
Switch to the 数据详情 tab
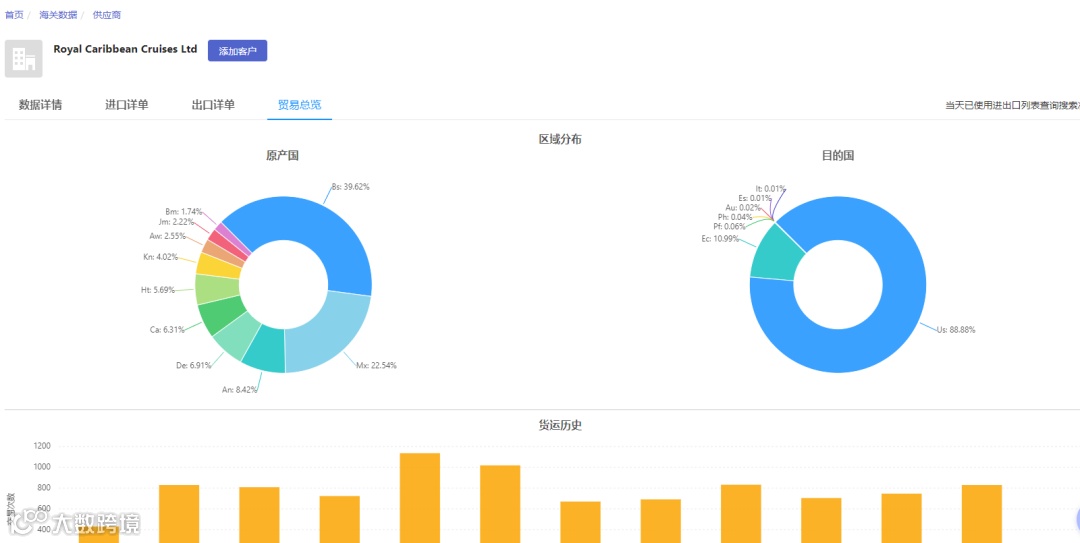(41, 105)
